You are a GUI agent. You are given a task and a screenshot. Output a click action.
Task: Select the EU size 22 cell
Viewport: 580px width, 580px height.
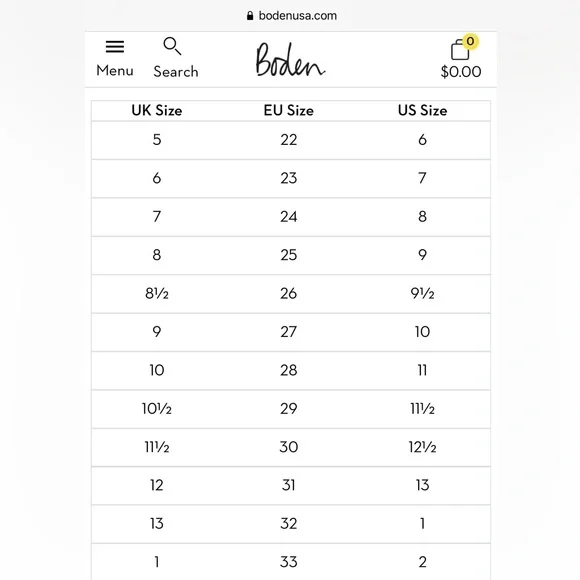289,140
